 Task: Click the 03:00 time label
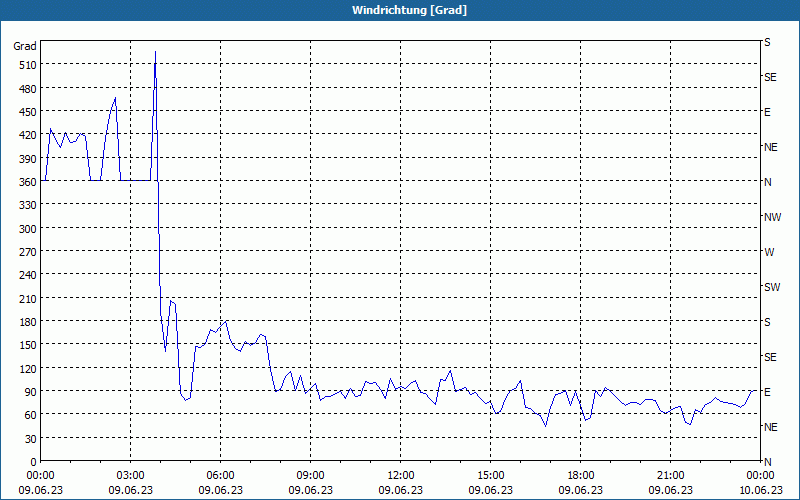pyautogui.click(x=131, y=476)
